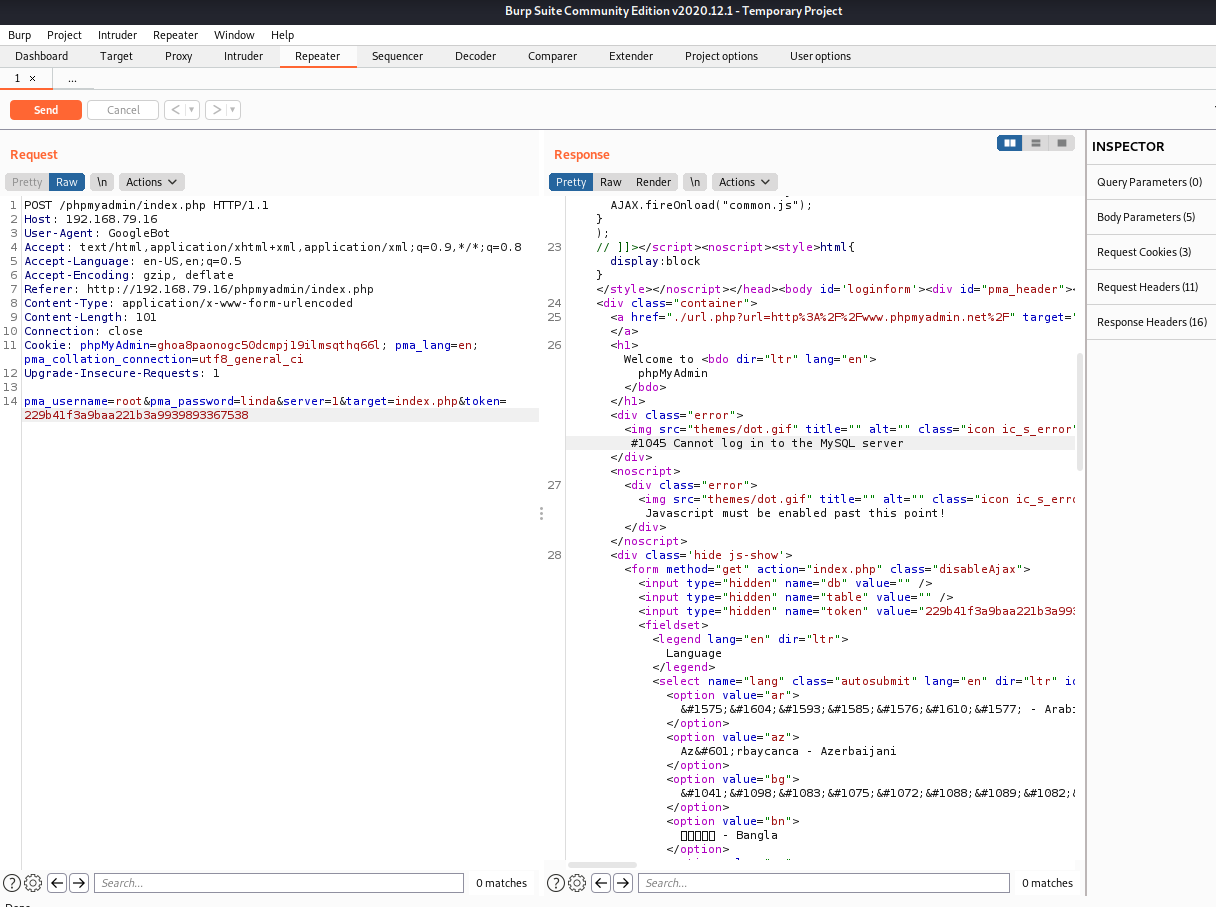The height and width of the screenshot is (907, 1216).
Task: Switch to combined tabbed layout icon
Action: coord(1062,143)
